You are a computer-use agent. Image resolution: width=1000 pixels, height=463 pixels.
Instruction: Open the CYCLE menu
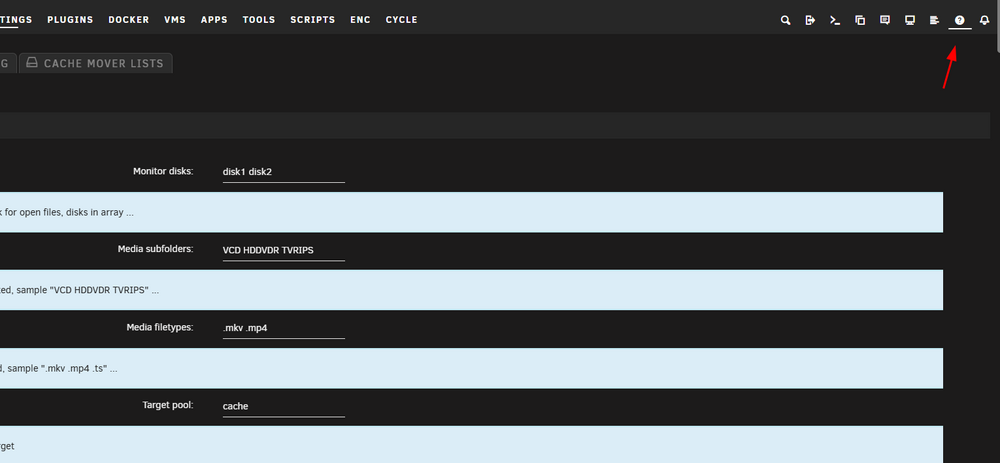tap(402, 20)
